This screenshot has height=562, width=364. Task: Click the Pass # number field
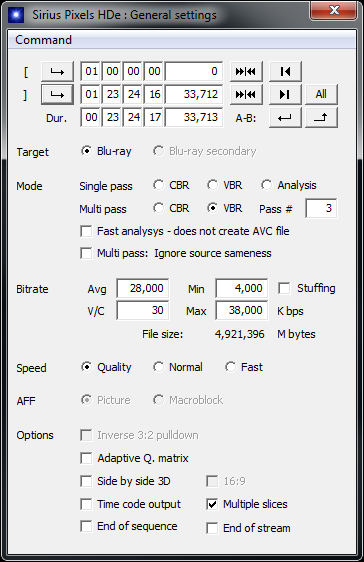pos(321,208)
